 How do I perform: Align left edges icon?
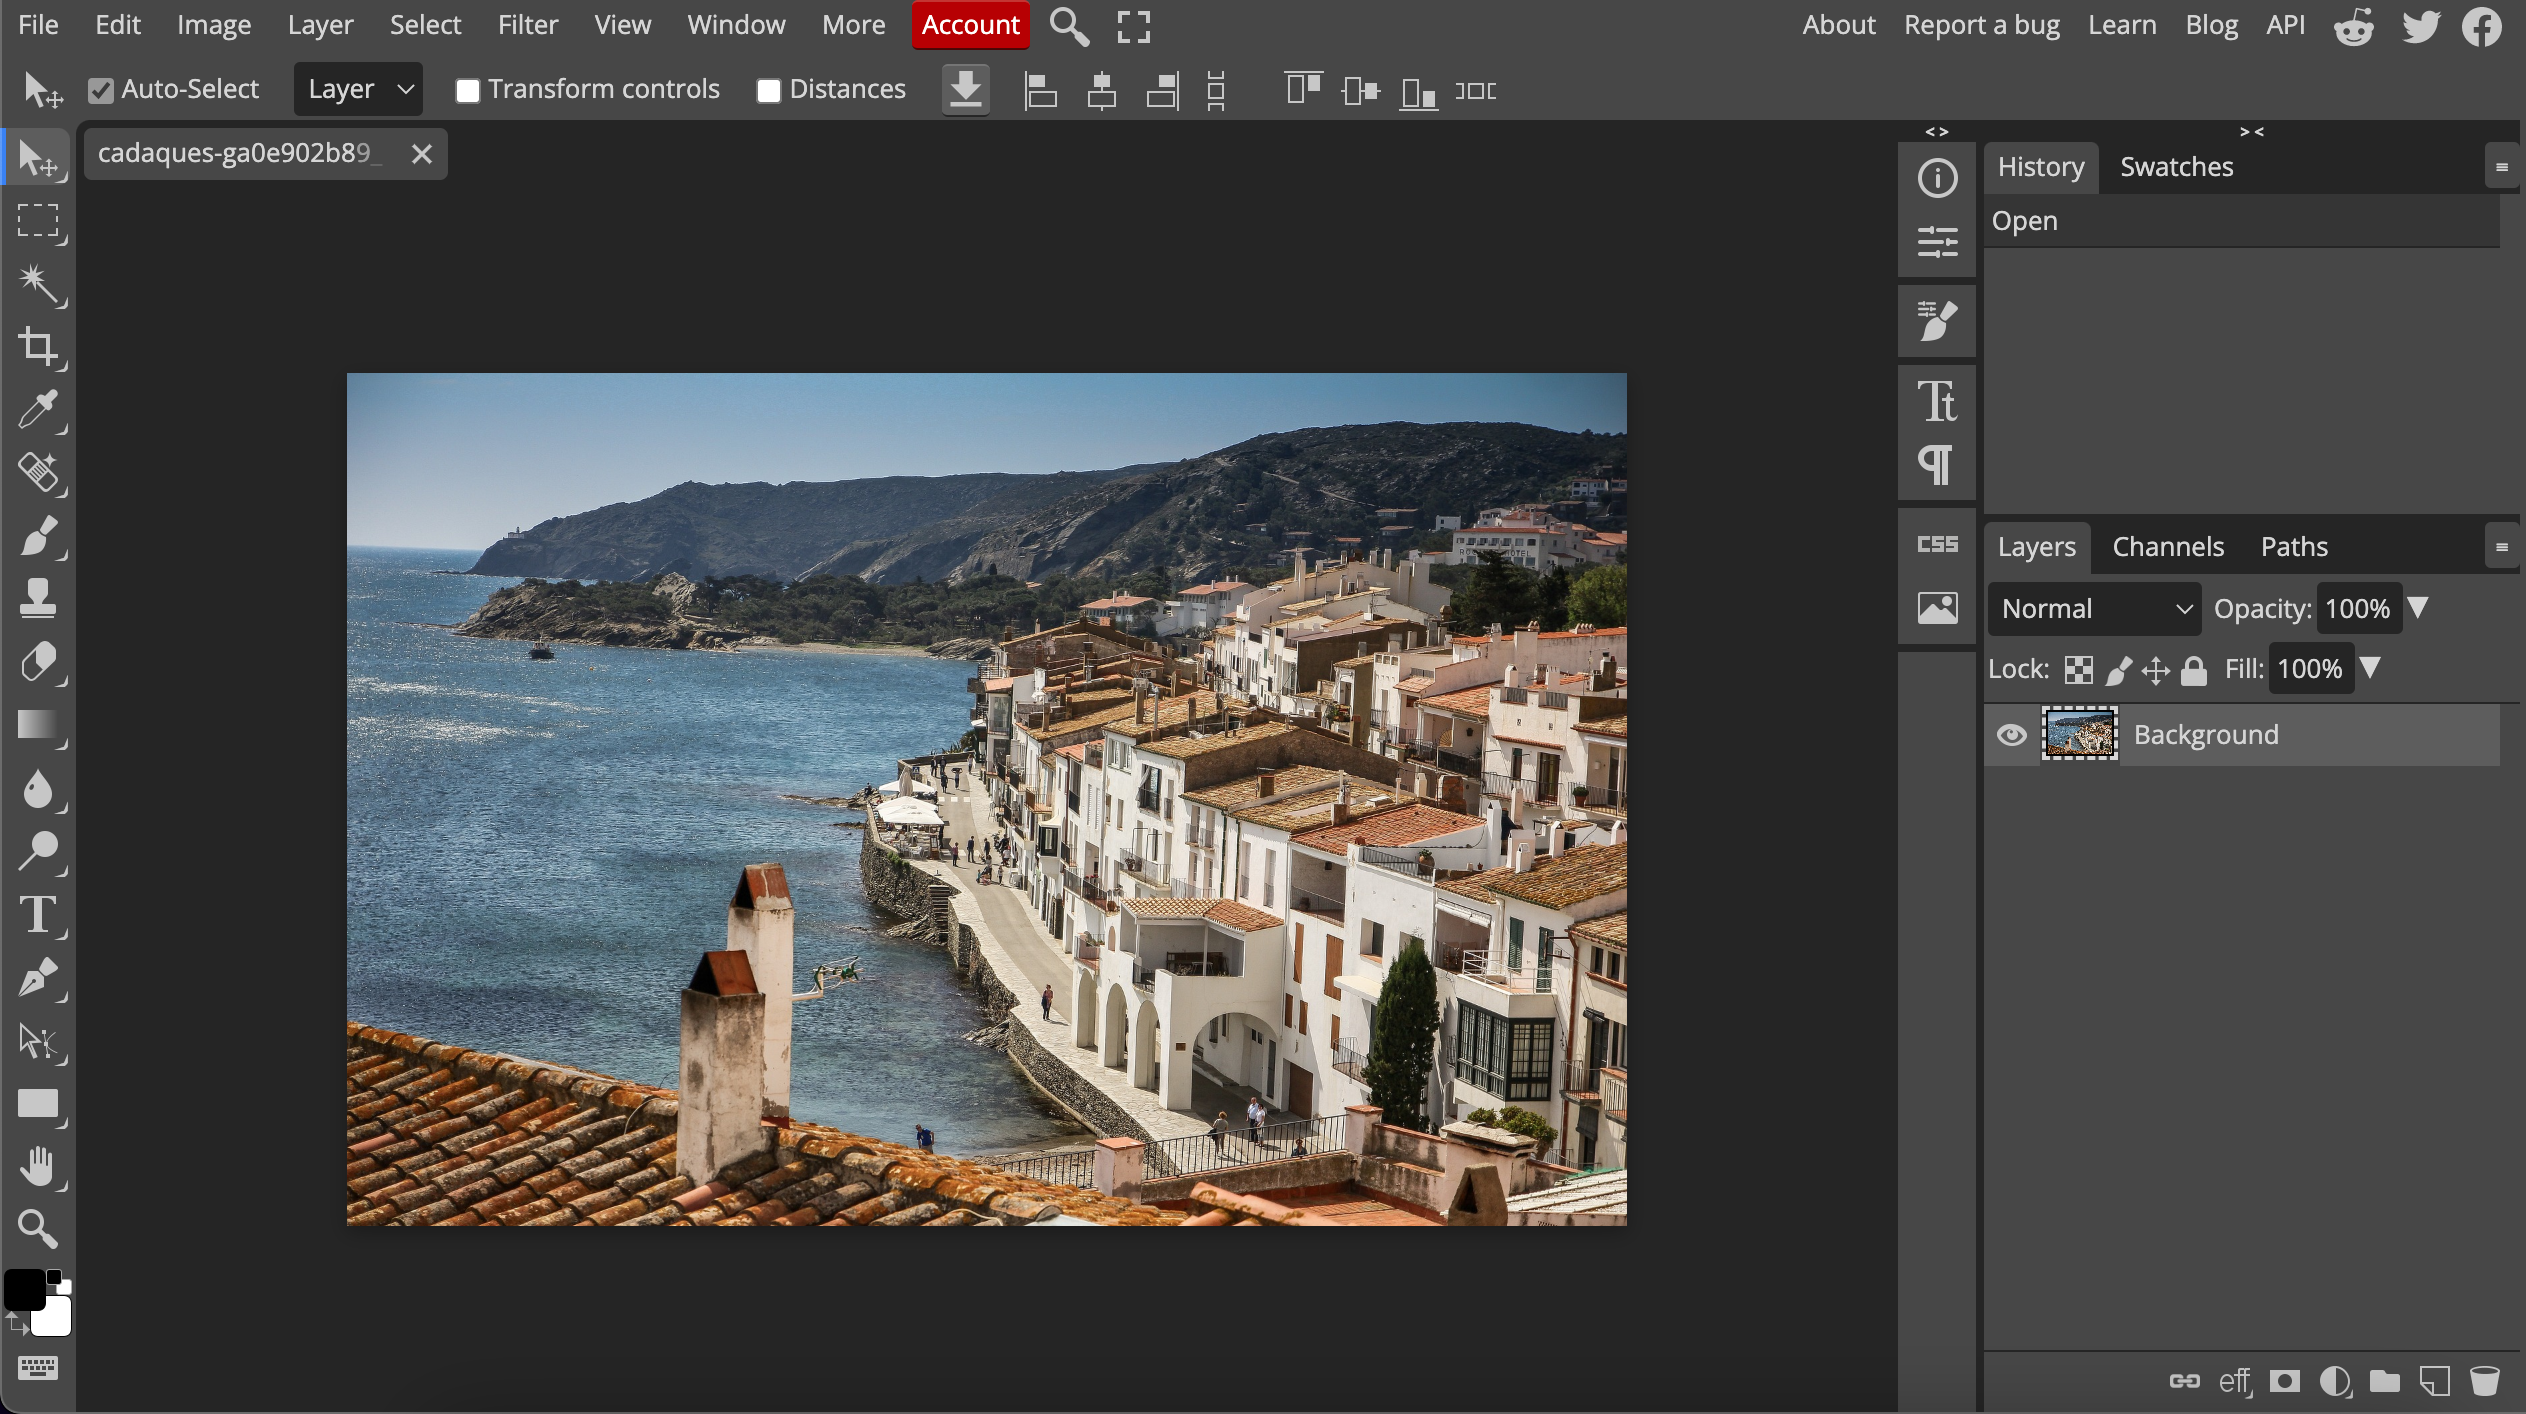click(1040, 91)
